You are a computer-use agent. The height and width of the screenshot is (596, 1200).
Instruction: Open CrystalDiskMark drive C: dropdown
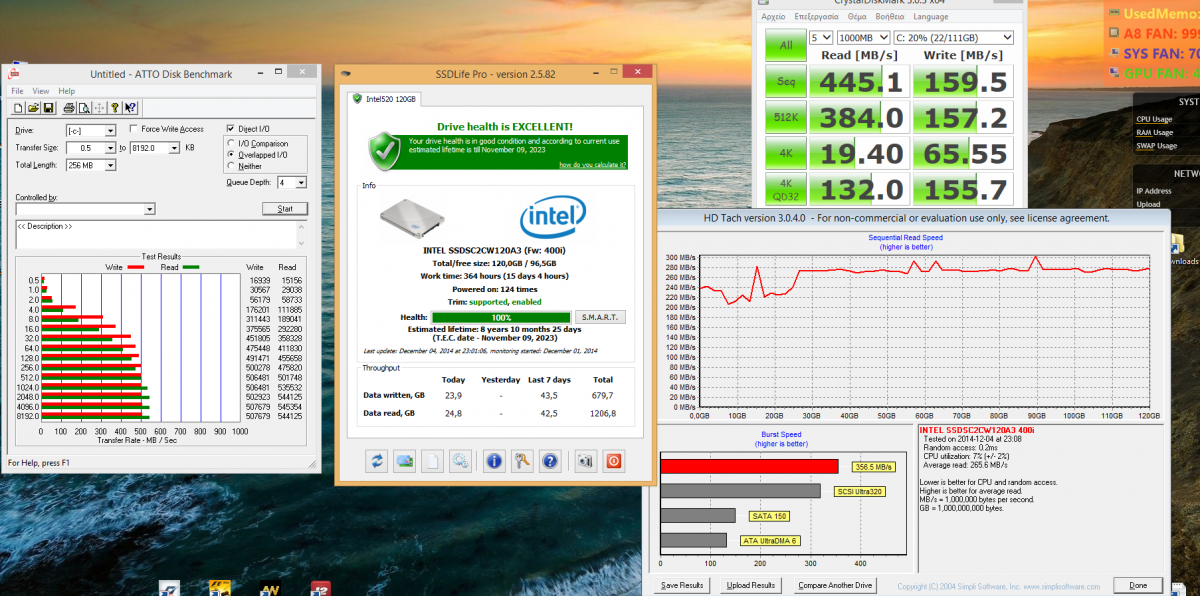[x=953, y=37]
